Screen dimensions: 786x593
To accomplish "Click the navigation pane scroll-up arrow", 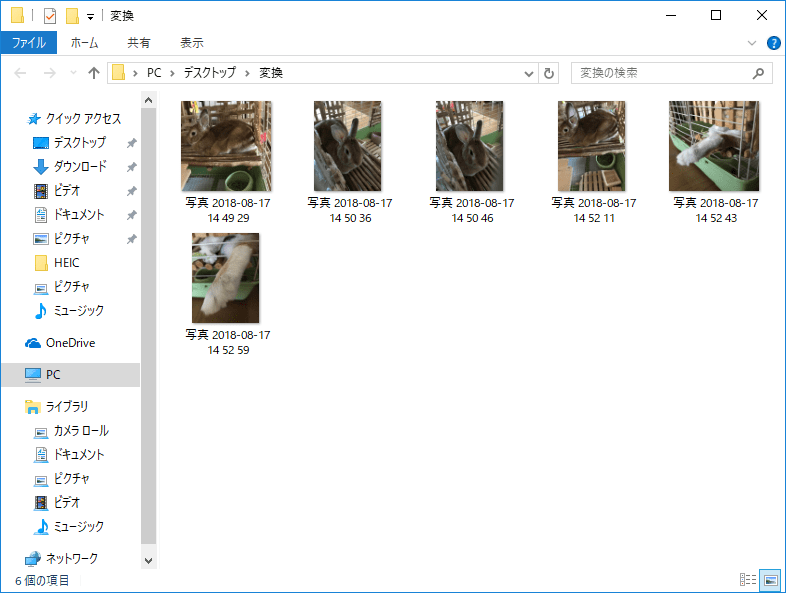I will point(148,100).
